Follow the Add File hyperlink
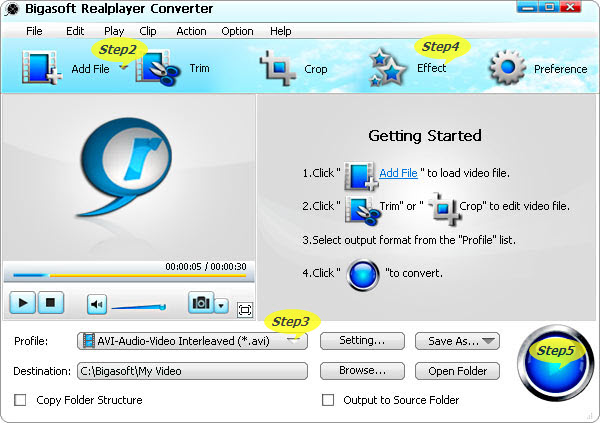This screenshot has height=423, width=600. pyautogui.click(x=398, y=173)
